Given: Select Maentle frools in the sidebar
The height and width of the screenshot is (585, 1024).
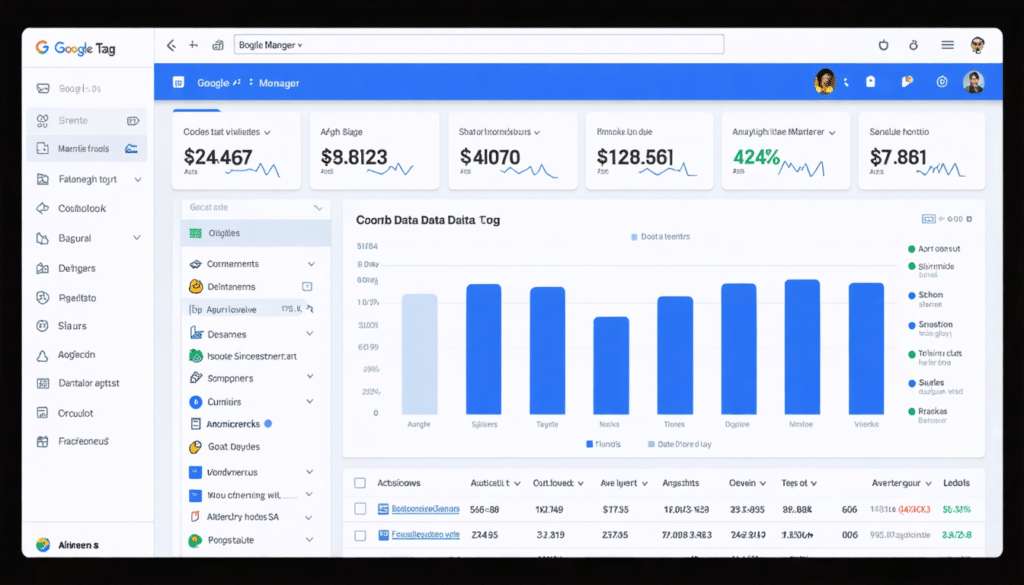Looking at the screenshot, I should point(87,149).
